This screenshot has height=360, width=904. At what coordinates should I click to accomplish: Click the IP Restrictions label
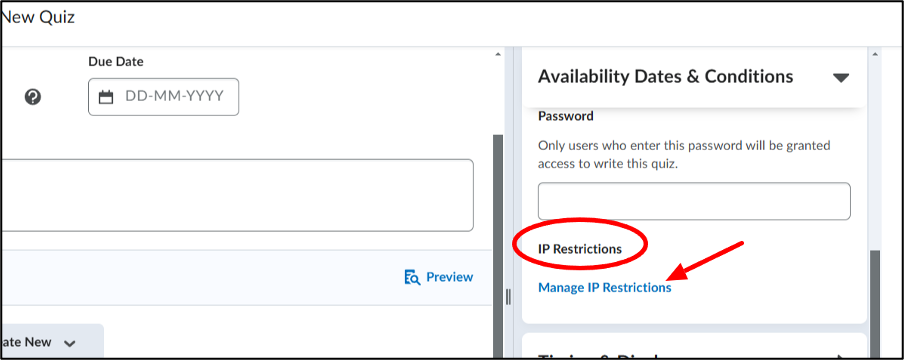(x=580, y=249)
